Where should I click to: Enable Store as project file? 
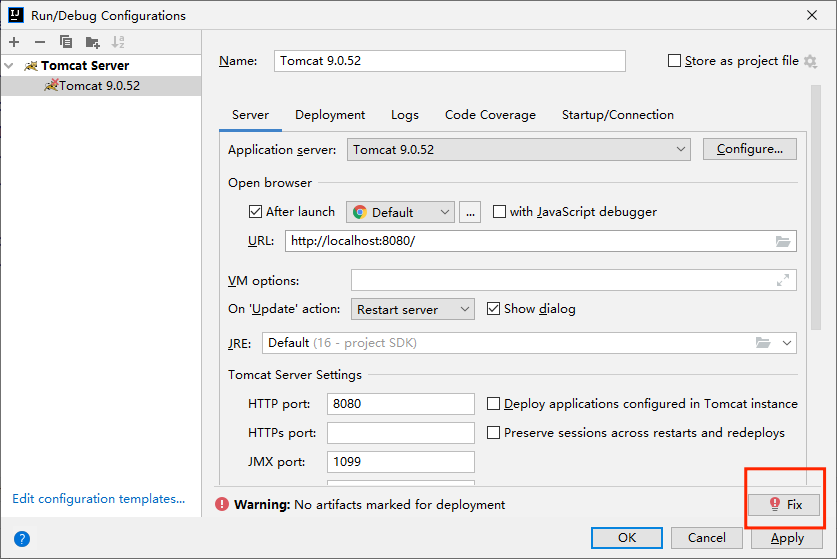point(674,61)
